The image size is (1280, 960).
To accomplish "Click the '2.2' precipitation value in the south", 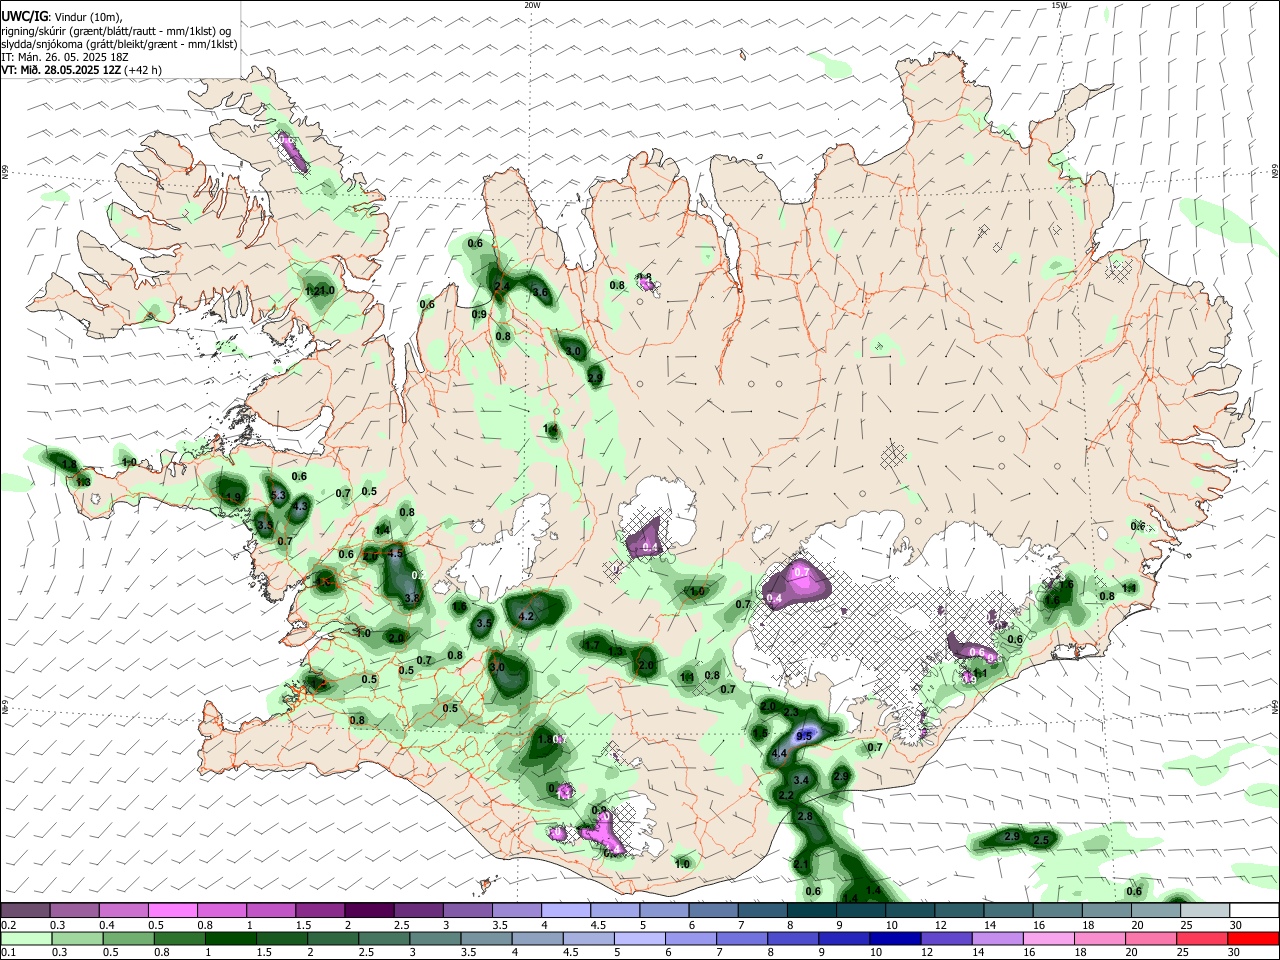I will click(x=786, y=796).
